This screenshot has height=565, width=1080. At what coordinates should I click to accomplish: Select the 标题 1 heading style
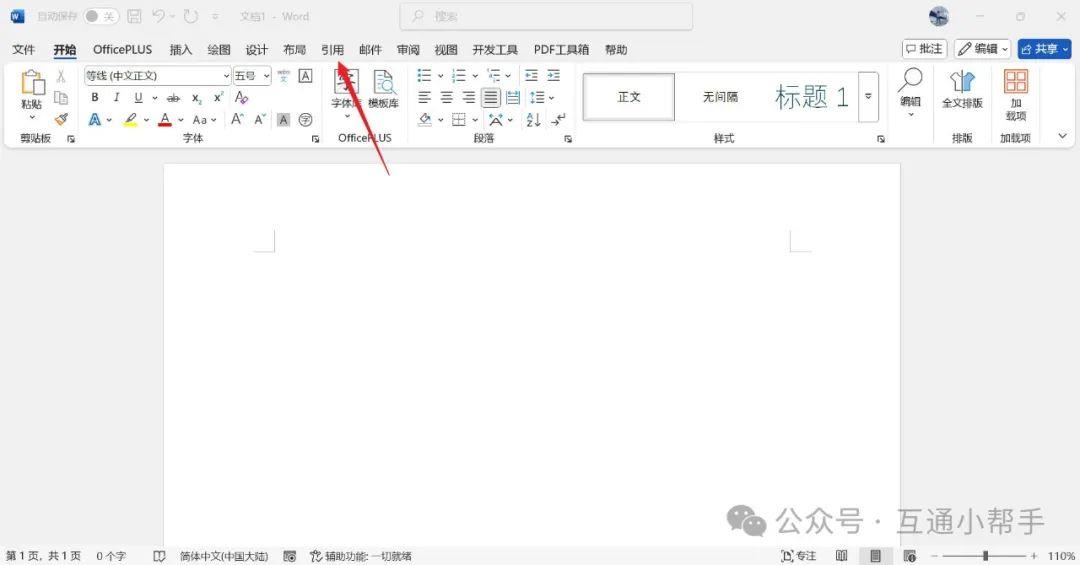point(811,97)
